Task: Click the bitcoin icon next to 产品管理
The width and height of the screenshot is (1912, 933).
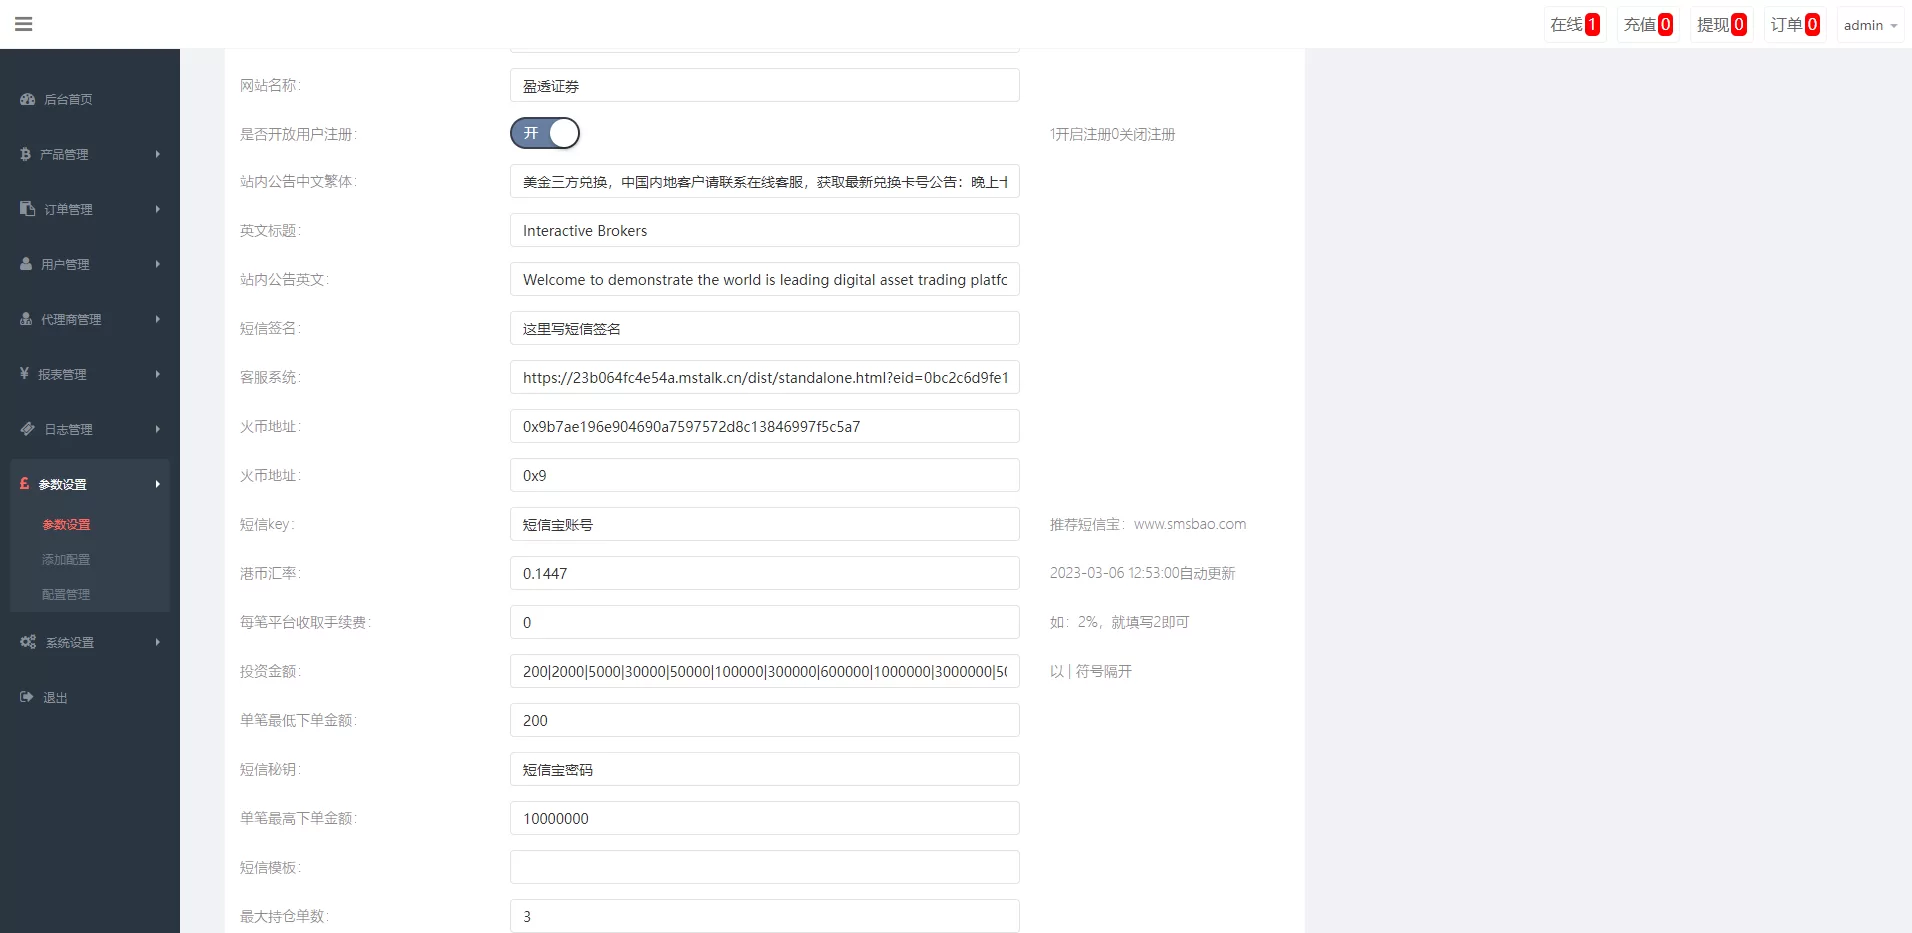Action: tap(26, 154)
